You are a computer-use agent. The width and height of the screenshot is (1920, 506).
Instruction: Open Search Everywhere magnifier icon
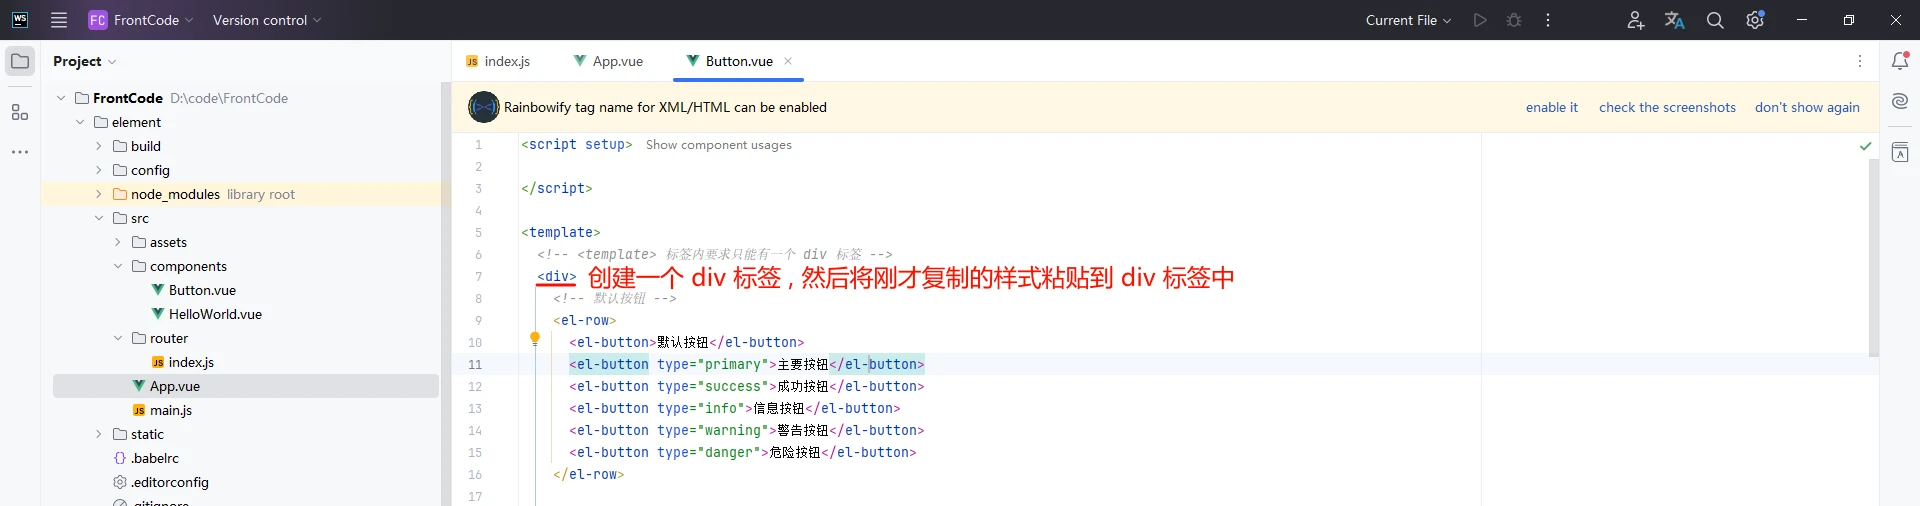pos(1715,20)
